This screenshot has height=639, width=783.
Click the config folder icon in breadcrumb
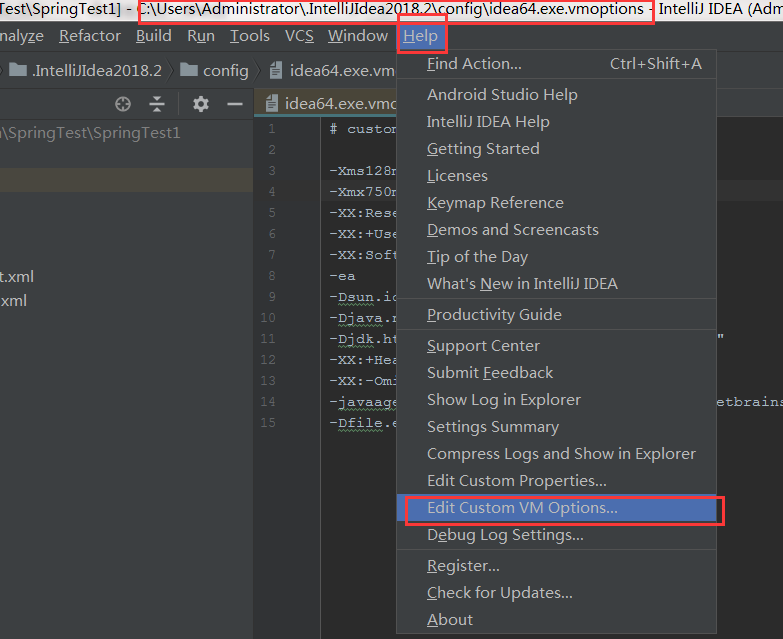(x=189, y=70)
